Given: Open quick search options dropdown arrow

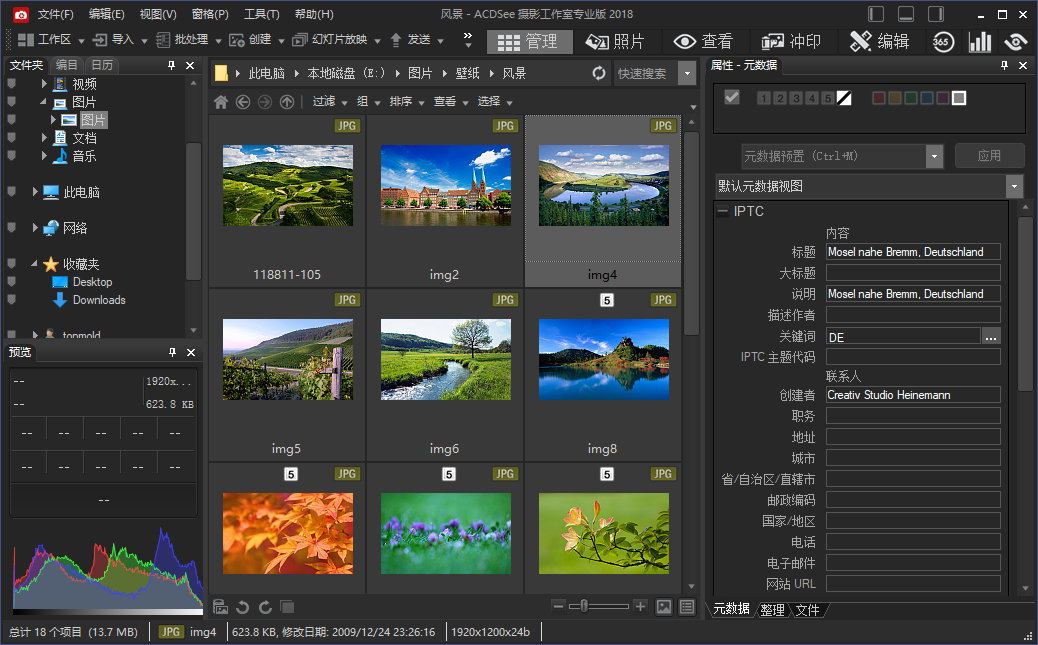Looking at the screenshot, I should click(687, 74).
